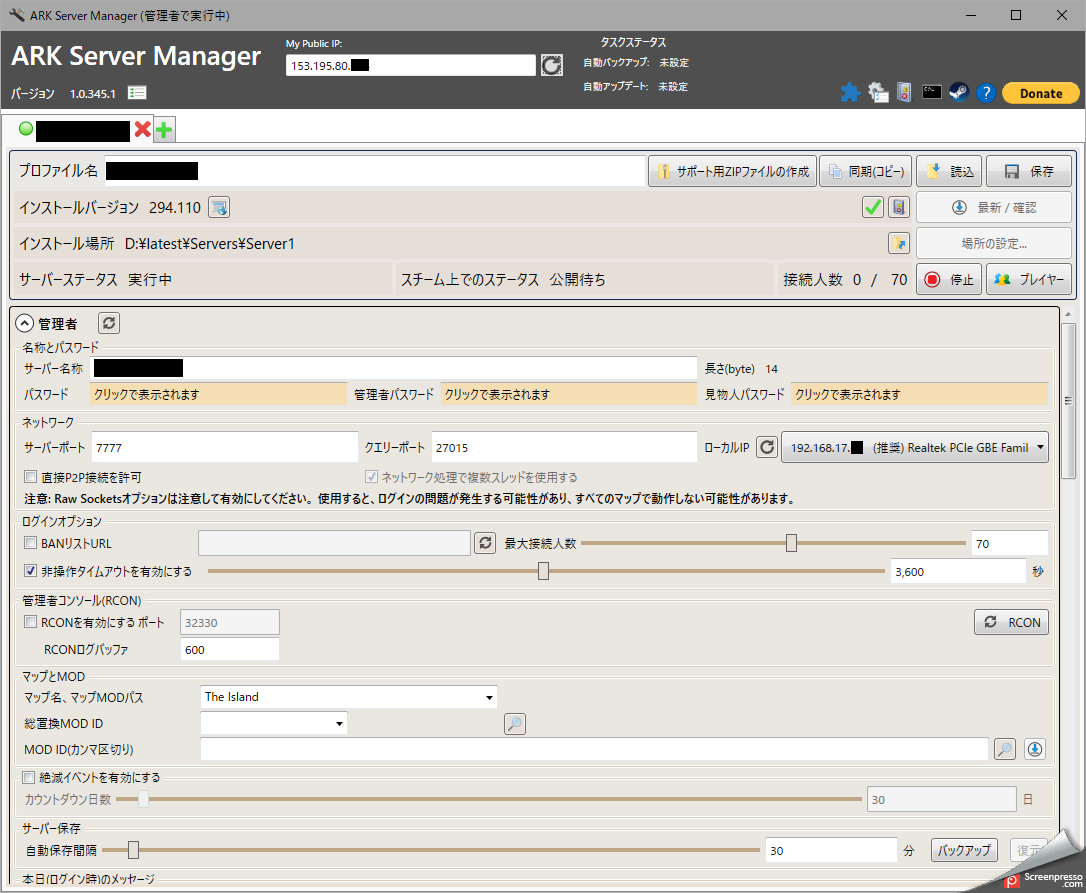The height and width of the screenshot is (893, 1086).
Task: Click the My Public IP field
Action: (x=411, y=65)
